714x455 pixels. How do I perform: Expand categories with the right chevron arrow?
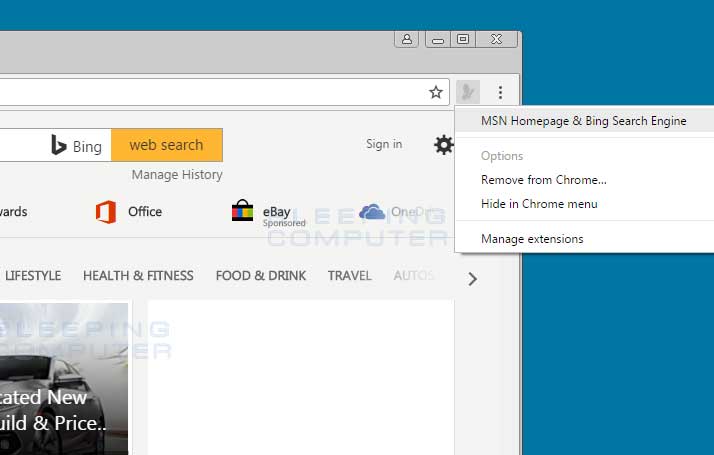coord(473,279)
